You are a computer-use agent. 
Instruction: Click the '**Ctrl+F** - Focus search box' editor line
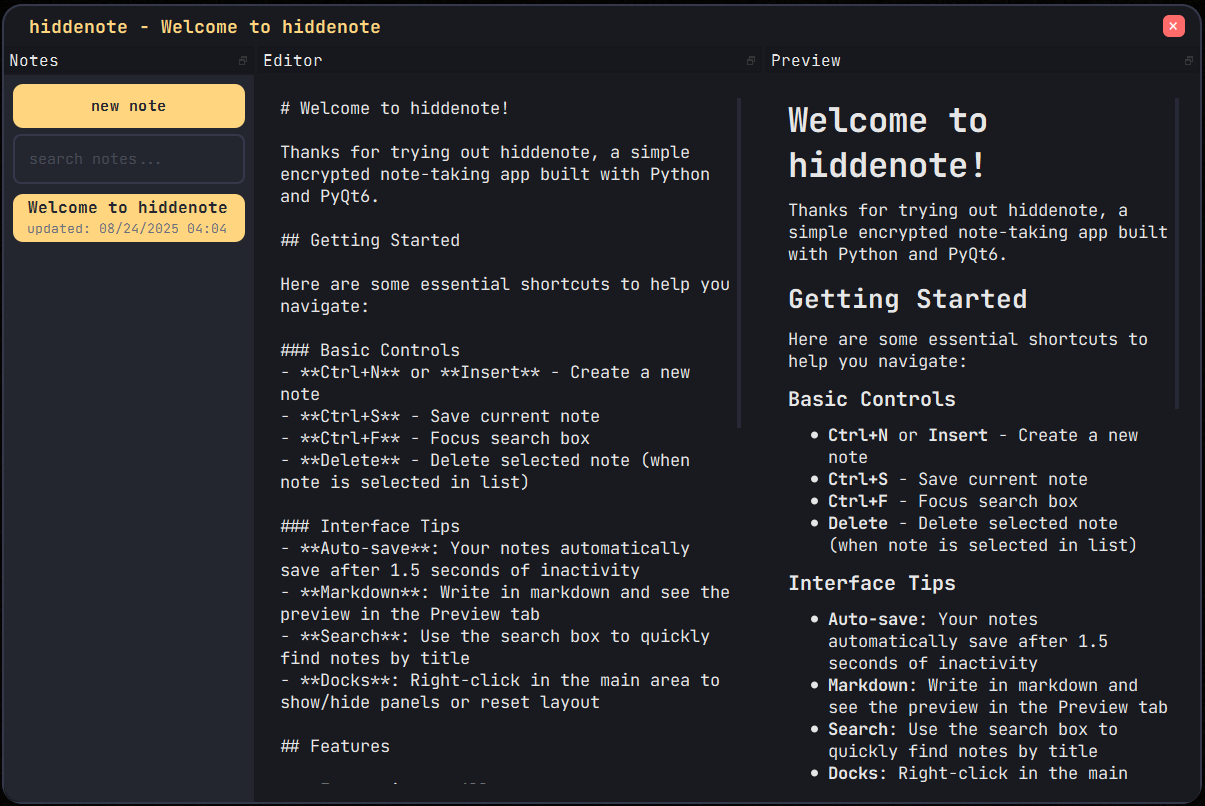tap(435, 438)
